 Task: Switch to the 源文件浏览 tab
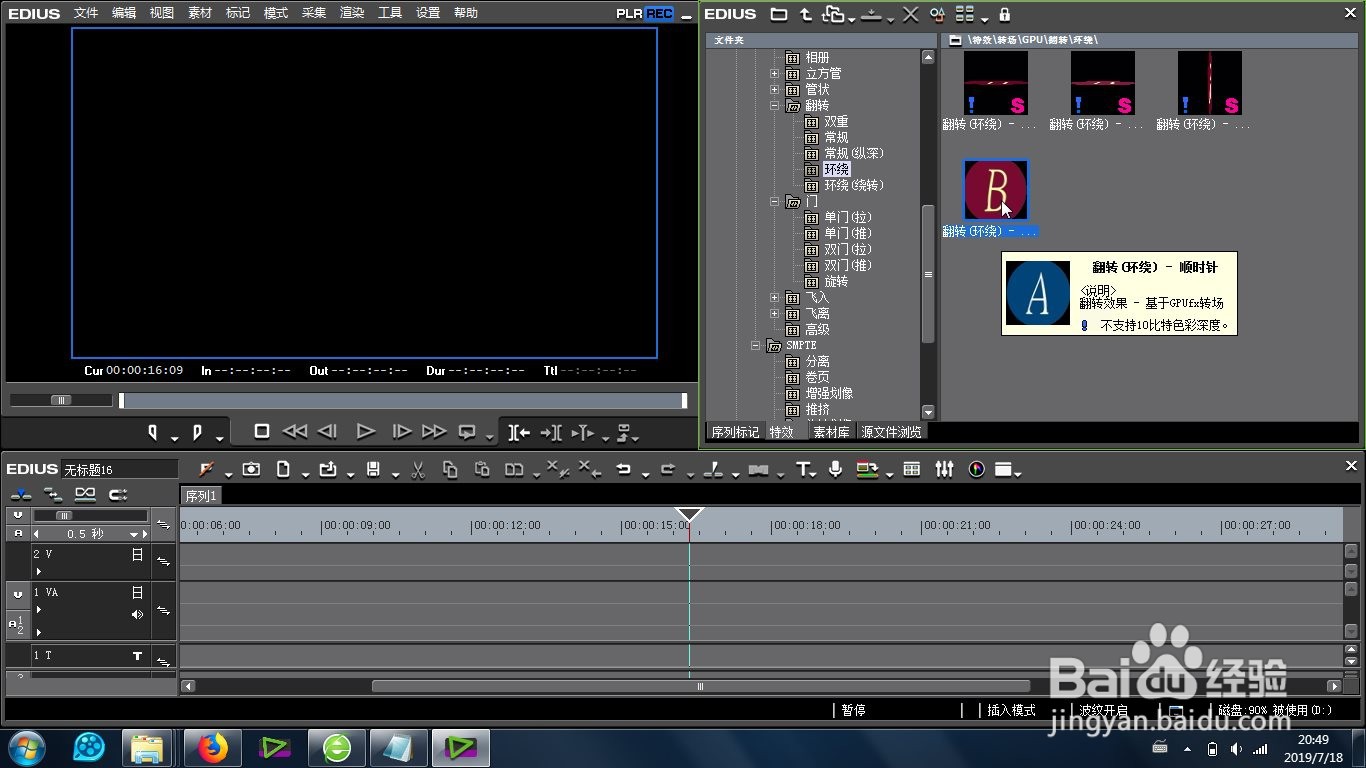coord(892,432)
